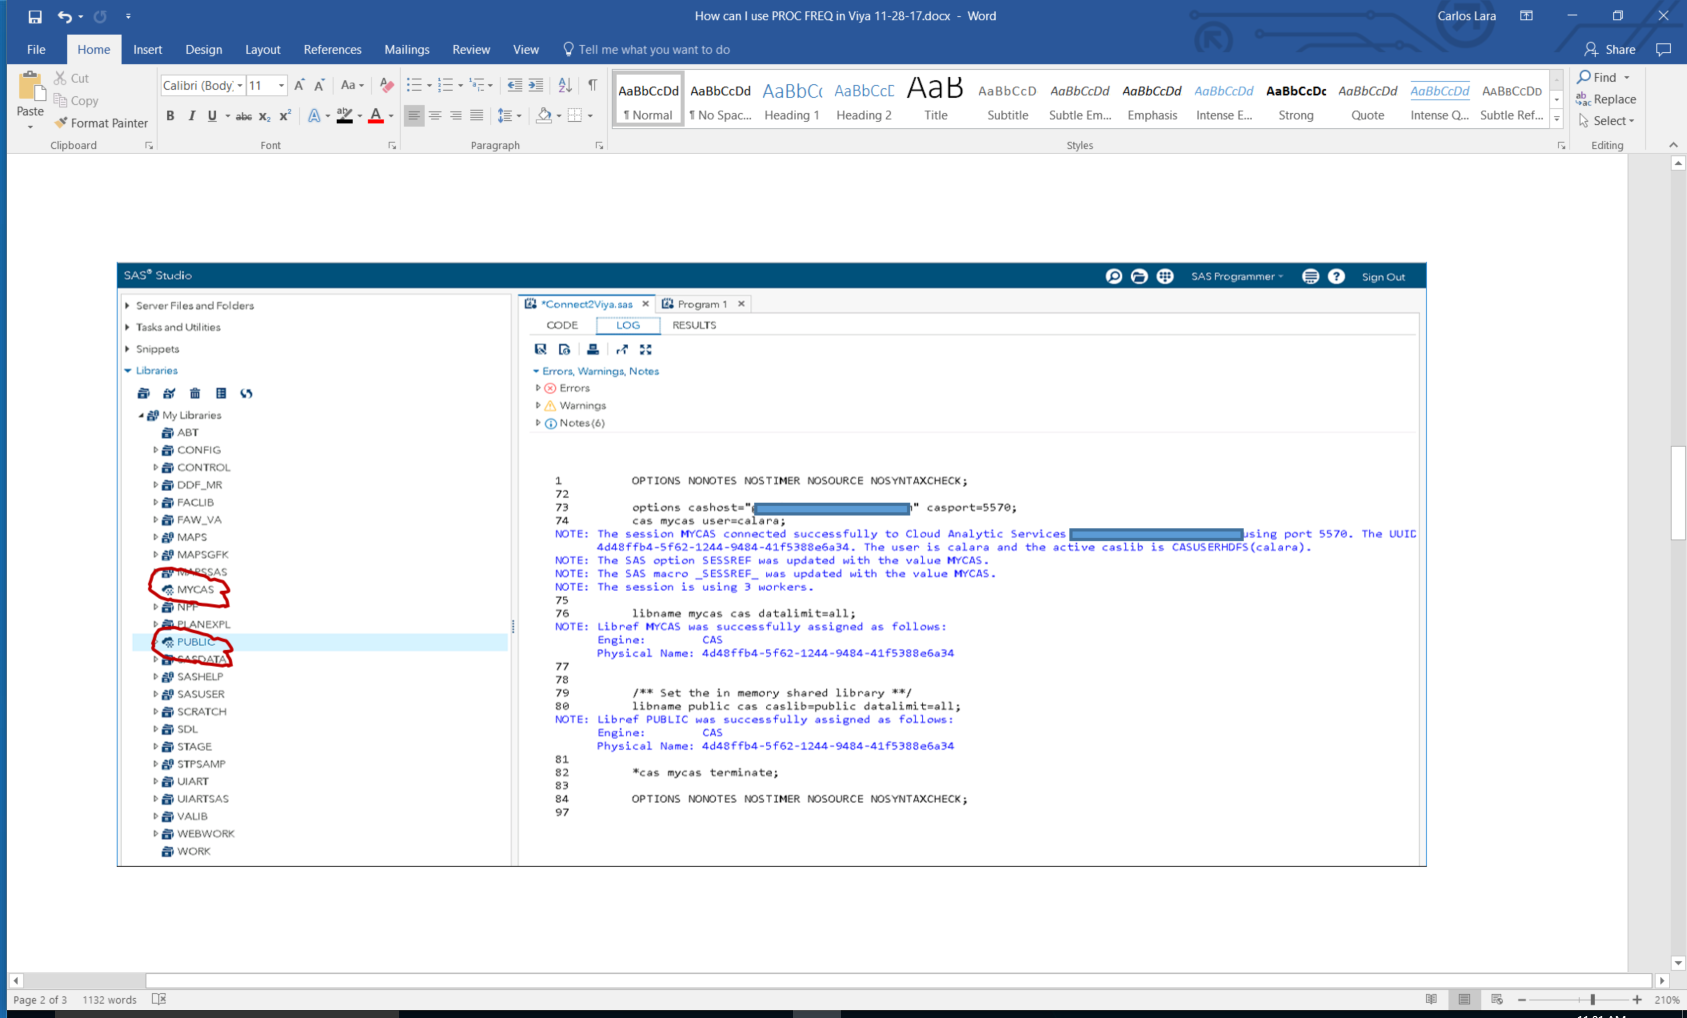This screenshot has width=1687, height=1018.
Task: Open the Font dialog launcher
Action: [392, 146]
